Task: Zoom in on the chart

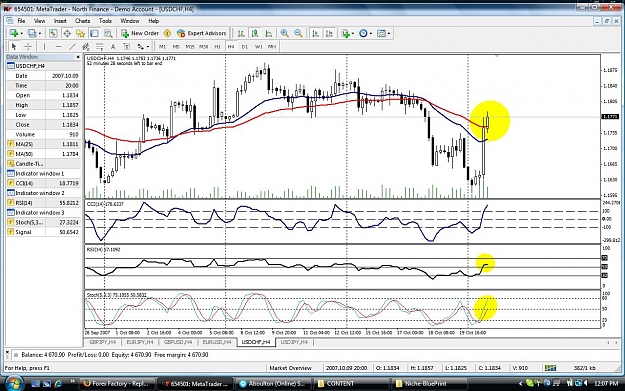Action: [285, 33]
